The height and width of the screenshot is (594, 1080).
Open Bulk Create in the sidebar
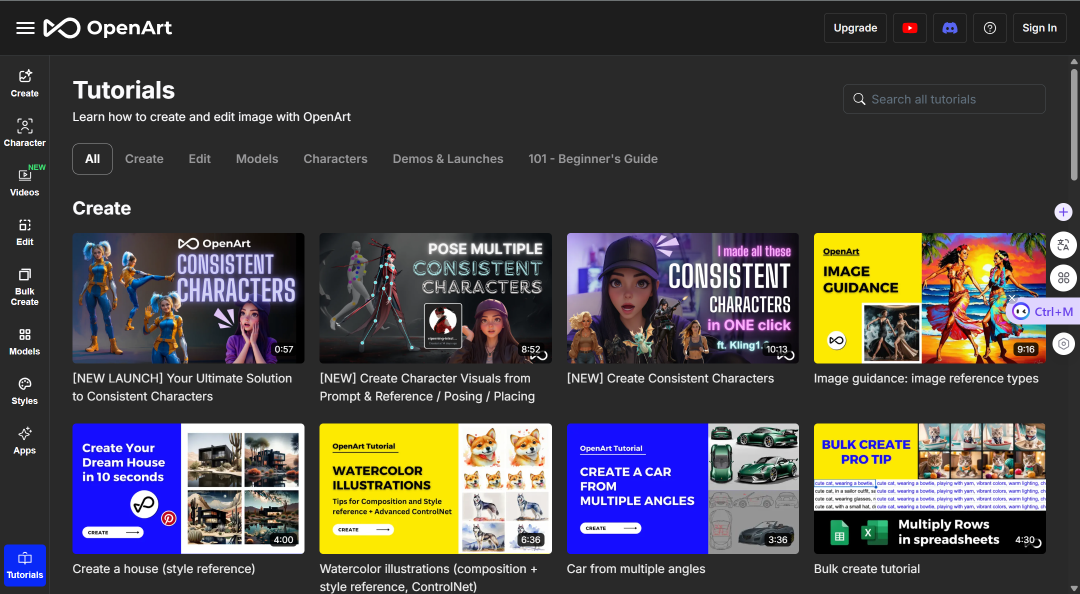pyautogui.click(x=25, y=287)
